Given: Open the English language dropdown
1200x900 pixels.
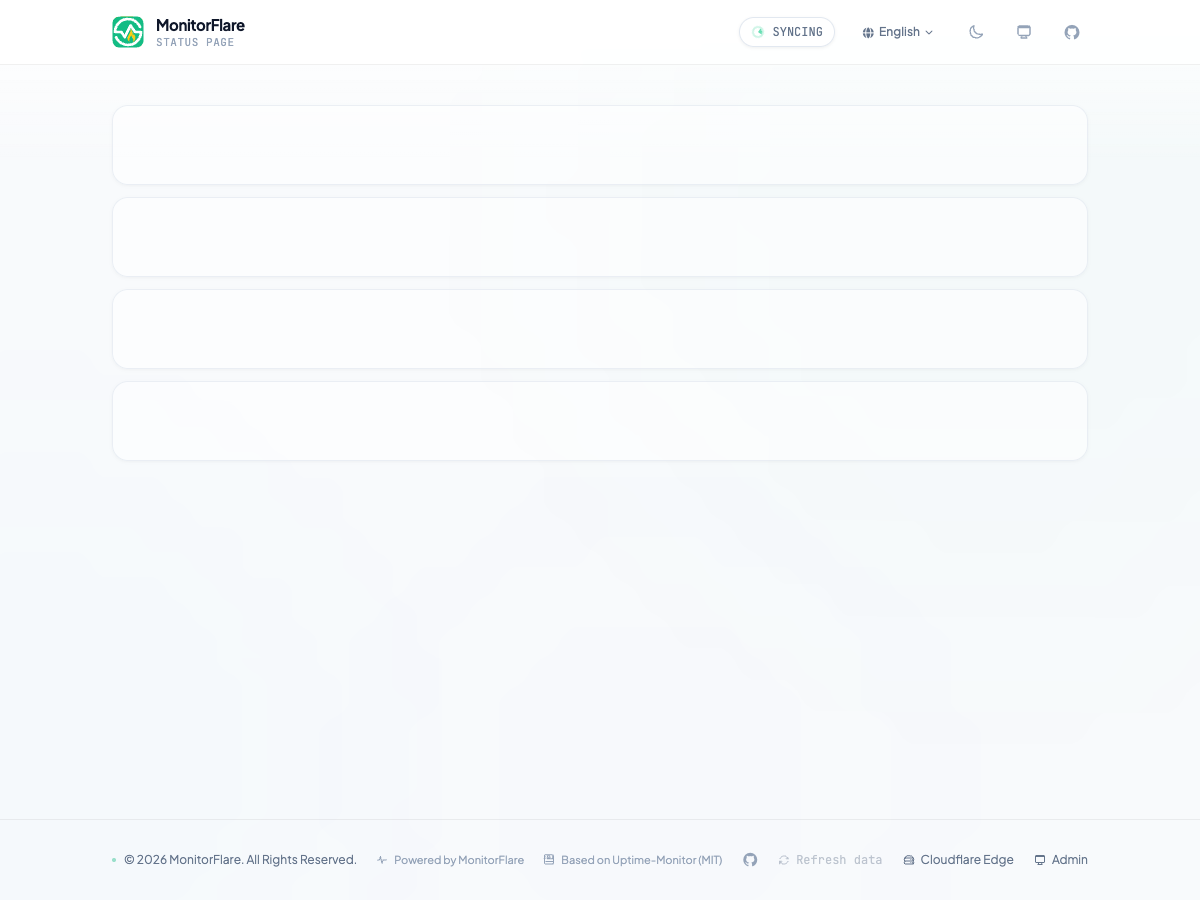Looking at the screenshot, I should pos(898,32).
